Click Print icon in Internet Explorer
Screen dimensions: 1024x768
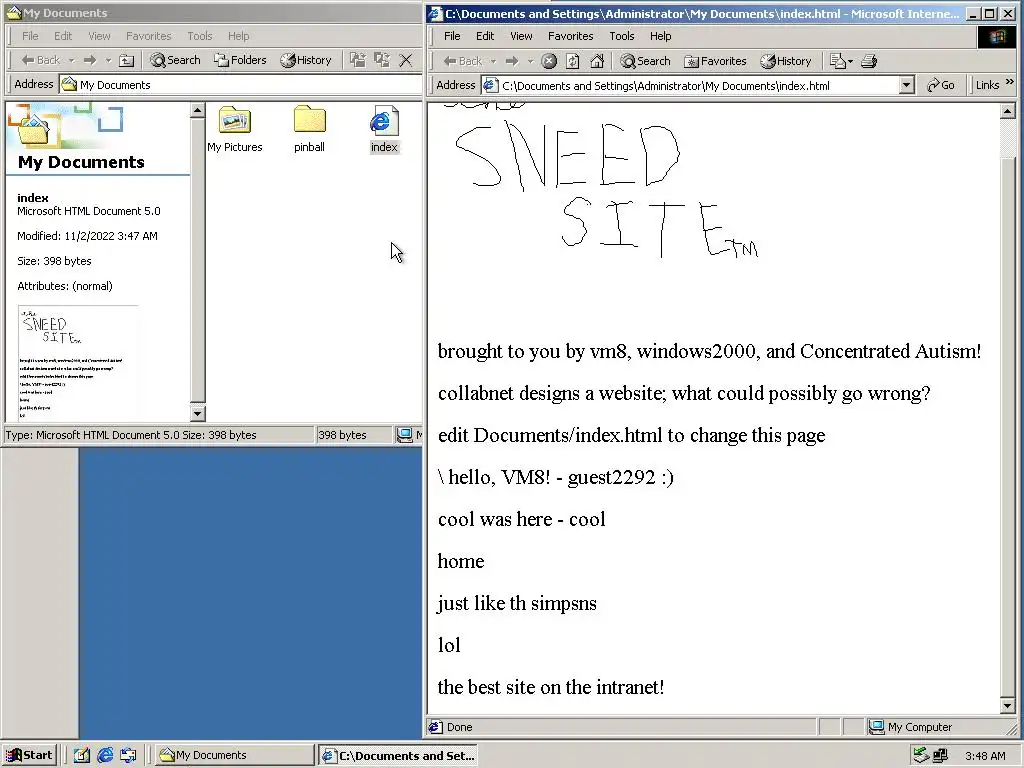pyautogui.click(x=869, y=61)
